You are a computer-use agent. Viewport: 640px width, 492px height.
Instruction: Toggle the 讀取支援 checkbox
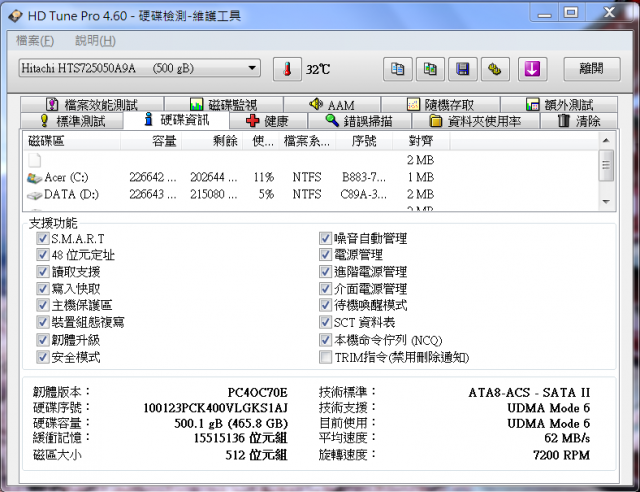click(x=42, y=272)
